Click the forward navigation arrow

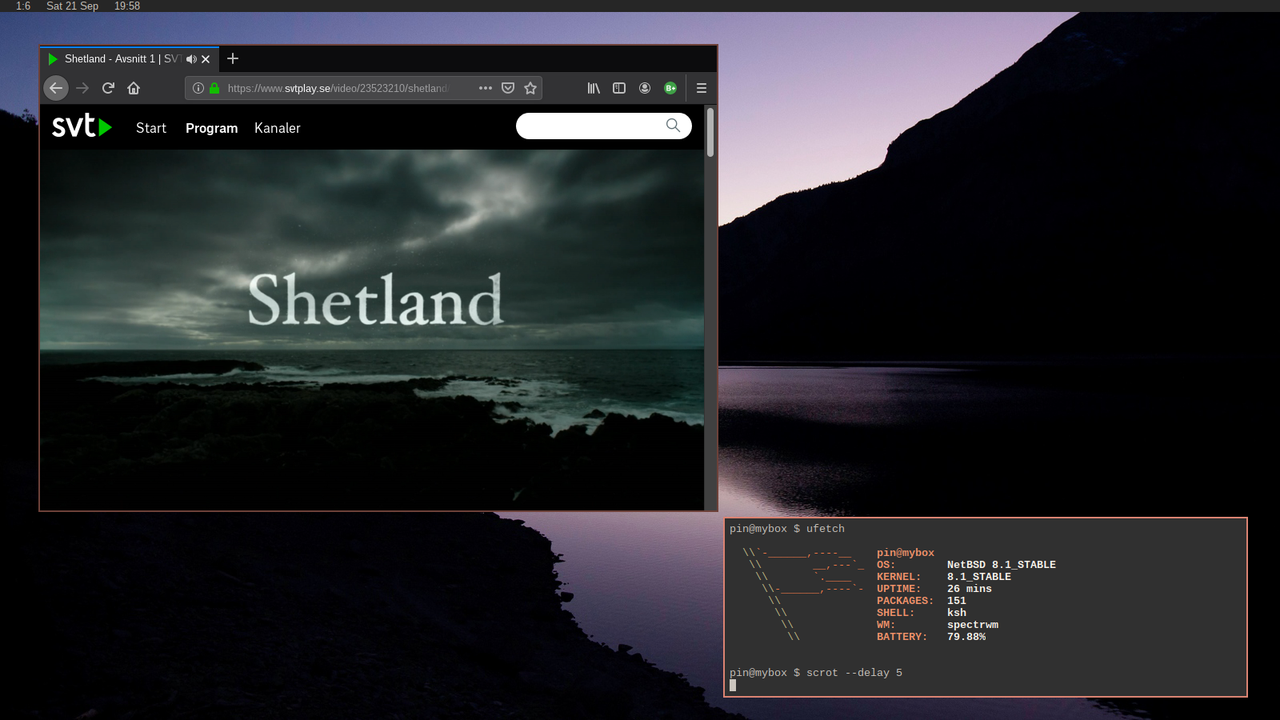[83, 88]
